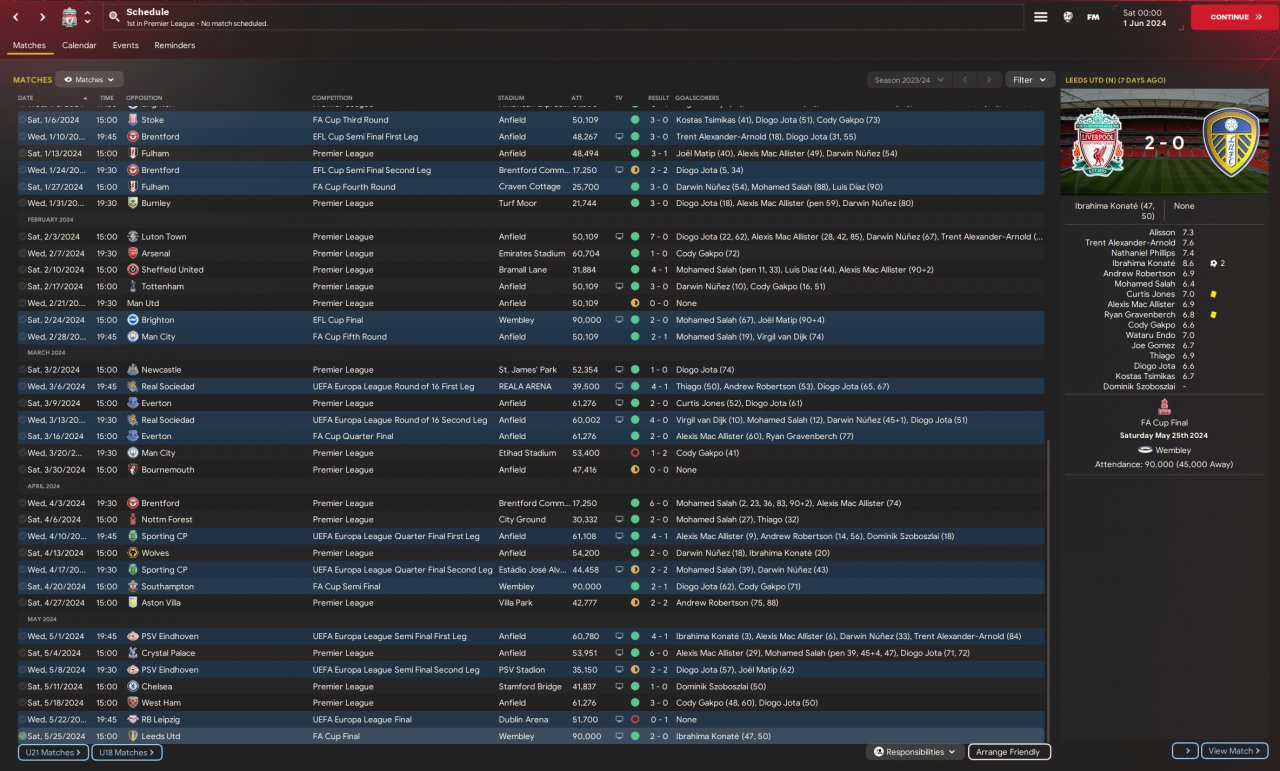Open the Matches view dropdown
Image resolution: width=1280 pixels, height=771 pixels.
(90, 80)
